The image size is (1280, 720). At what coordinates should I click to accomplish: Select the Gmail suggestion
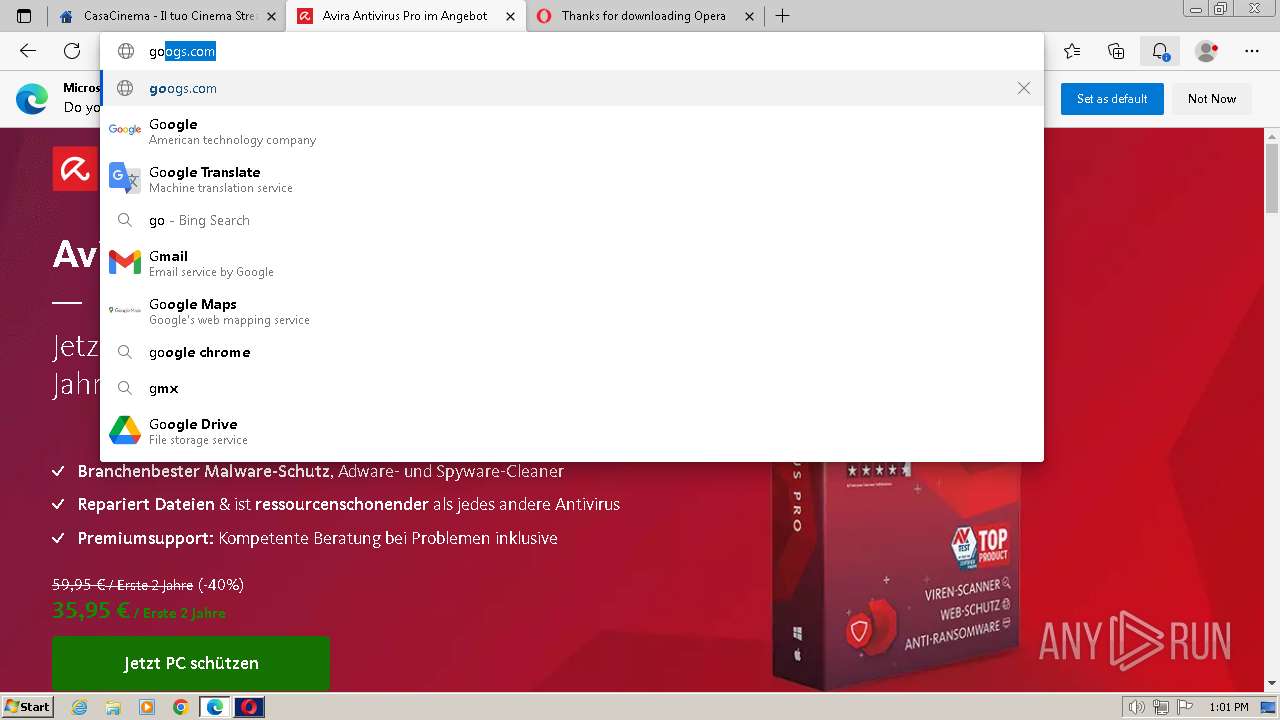coord(572,263)
